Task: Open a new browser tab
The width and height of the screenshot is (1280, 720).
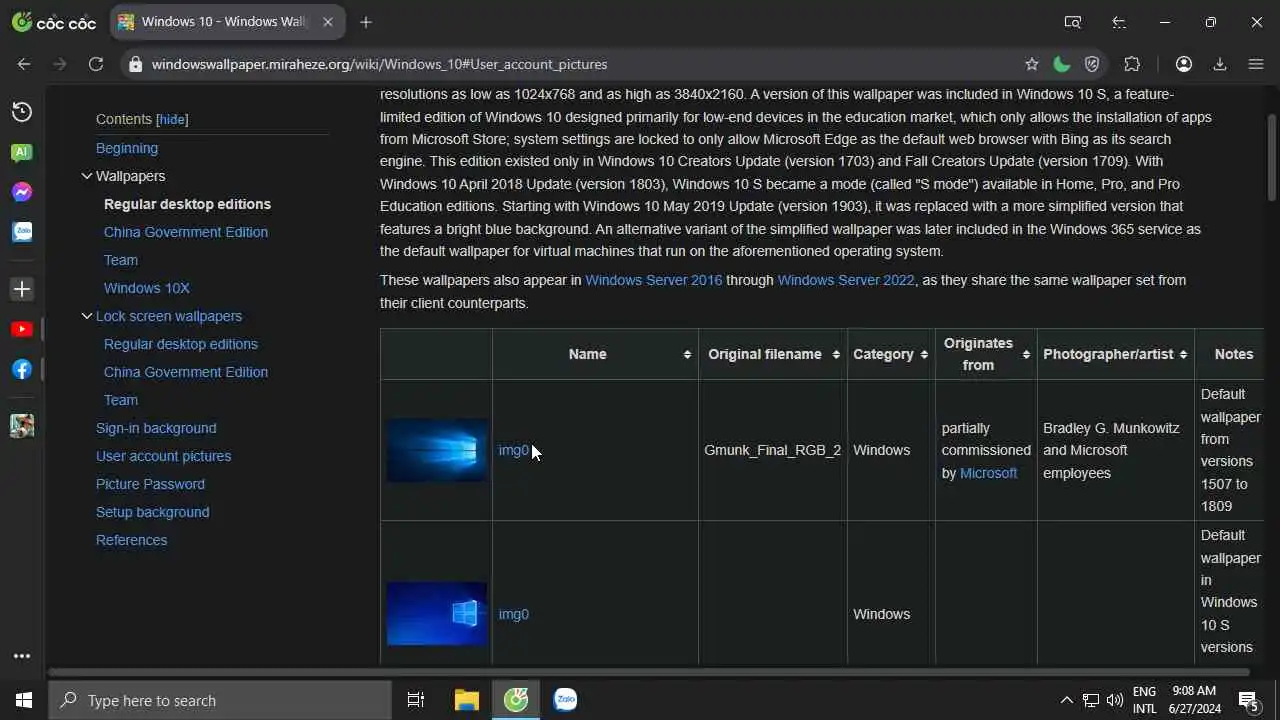Action: click(x=366, y=22)
